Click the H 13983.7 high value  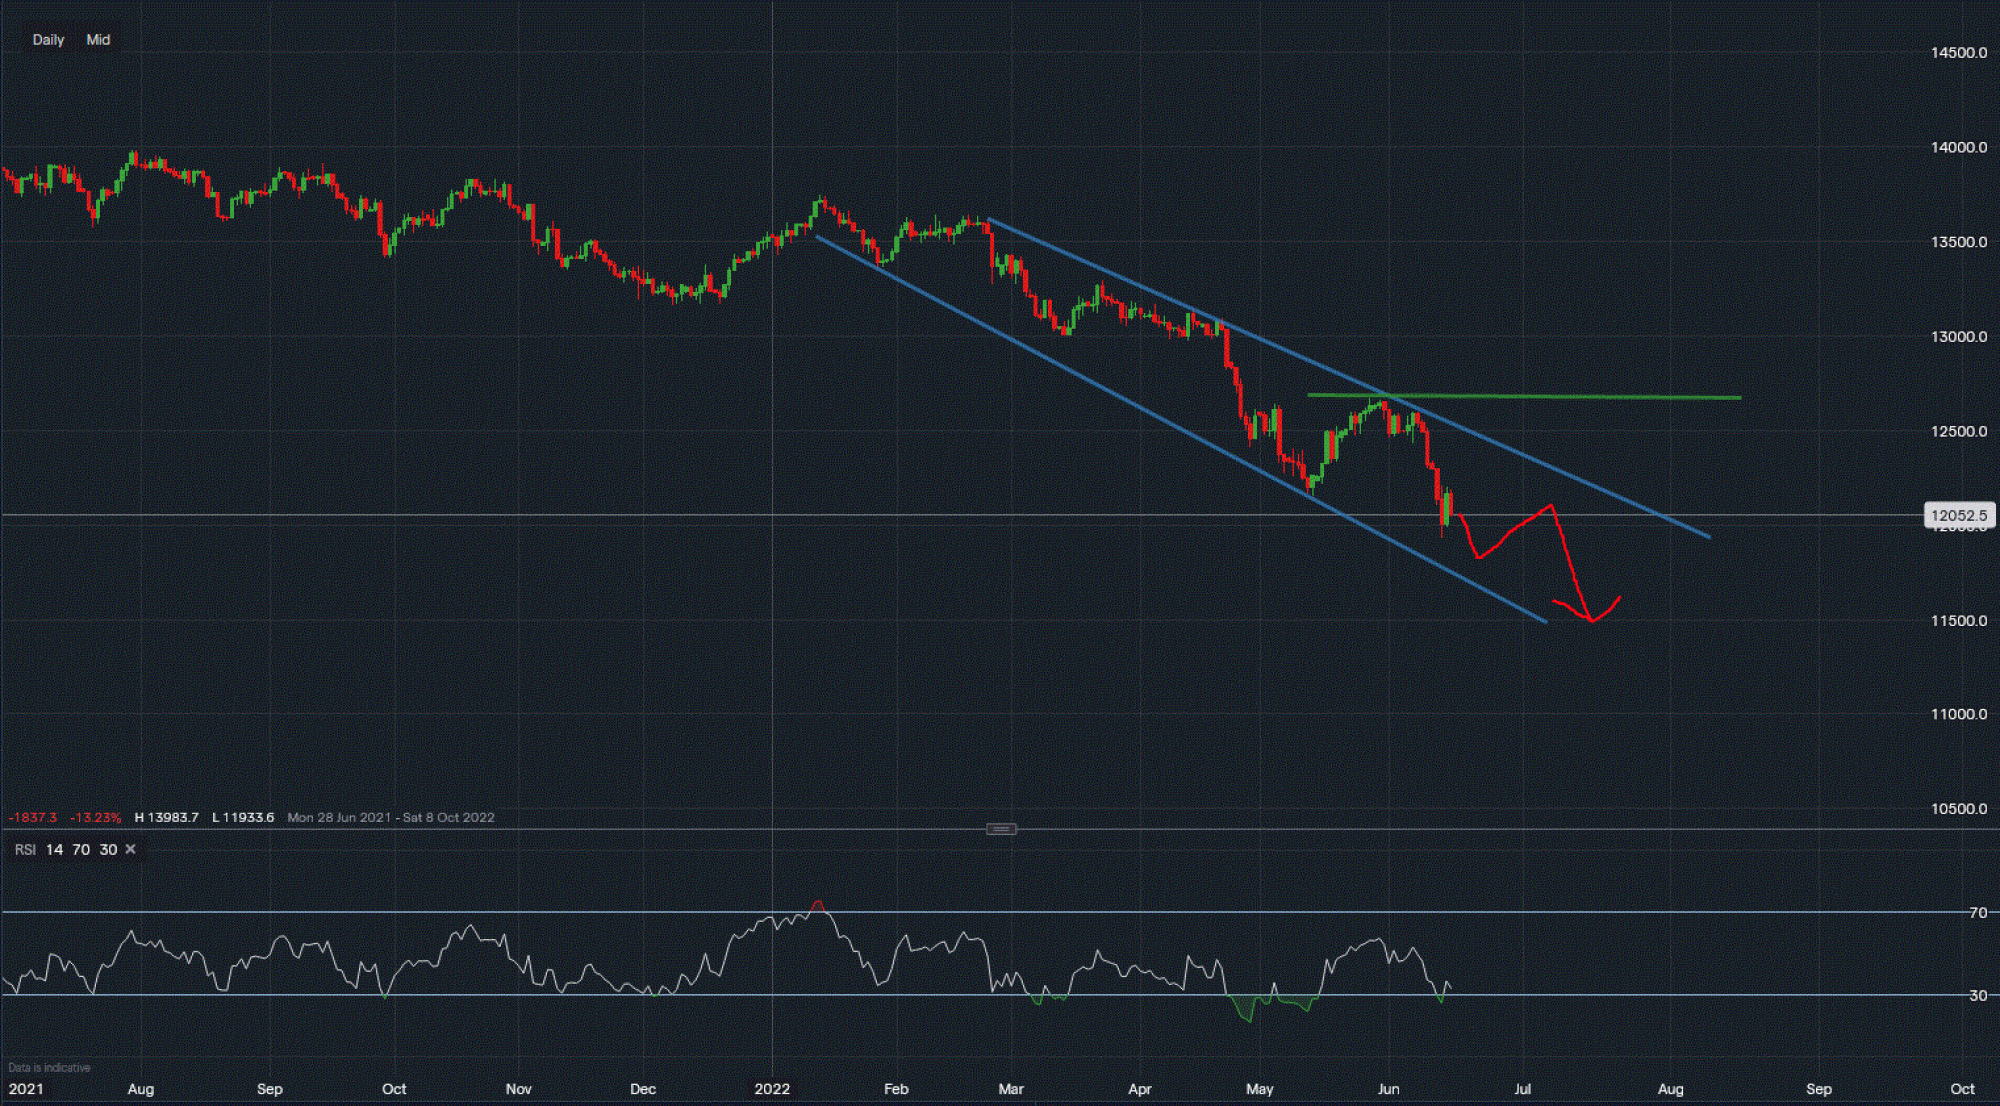[x=166, y=817]
